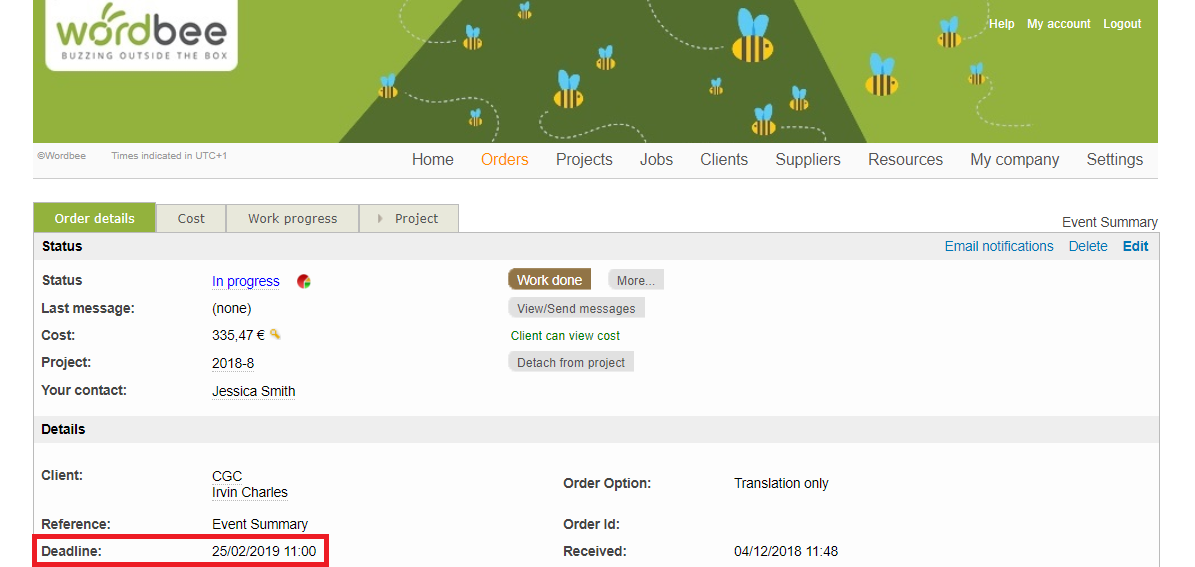Switch to the Cost tab
1195x567 pixels.
coord(191,218)
